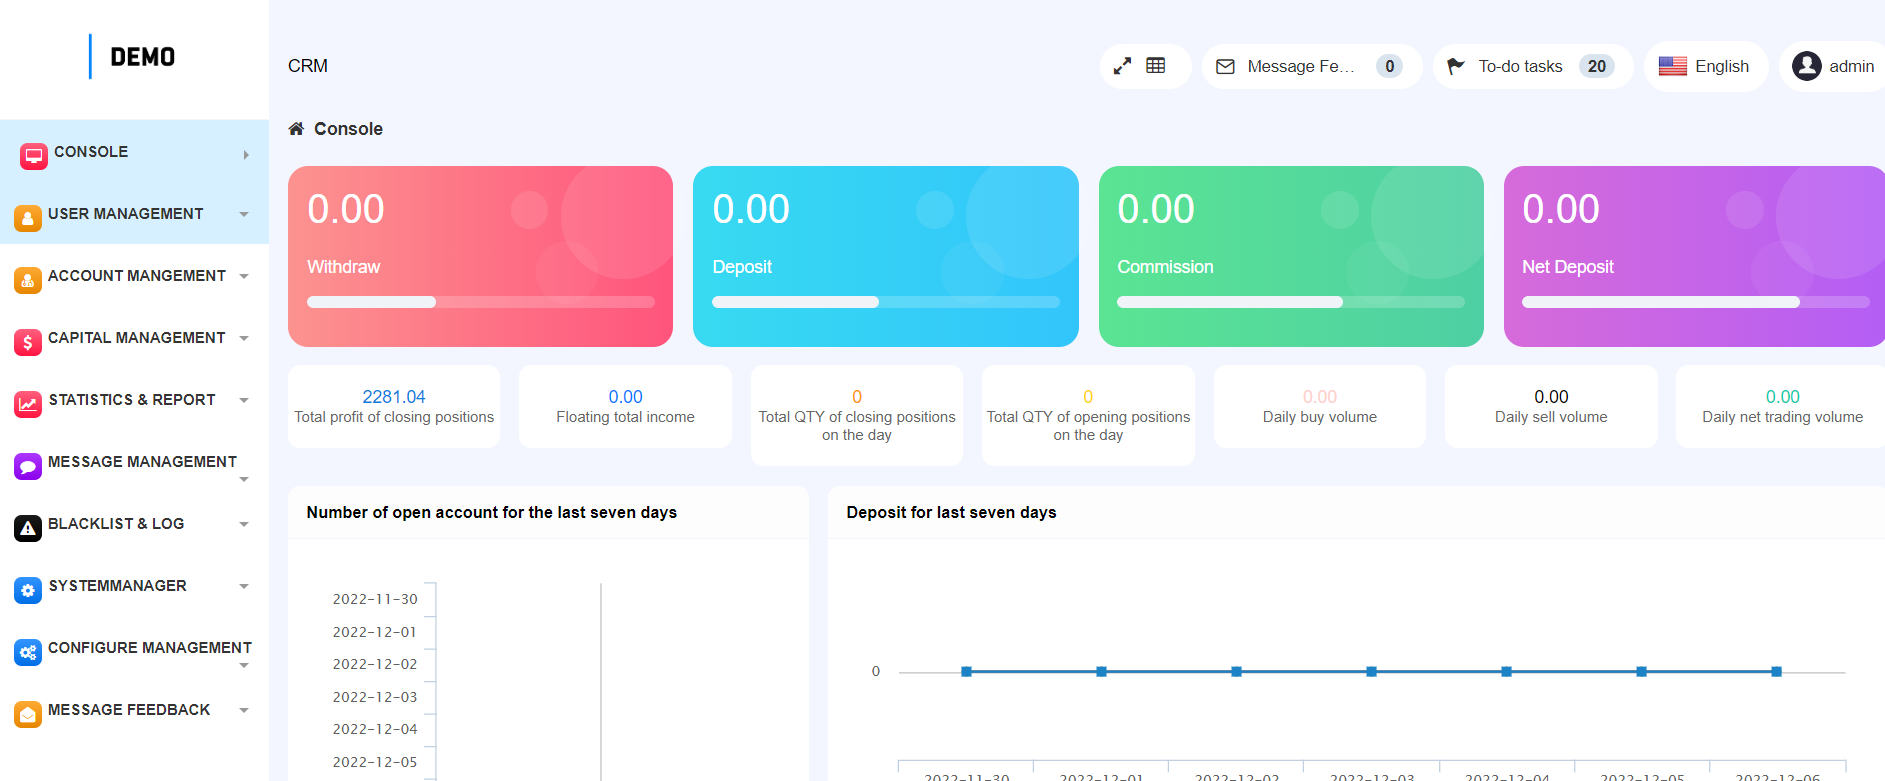Click the envelope icon for Message Feedback

coord(1225,67)
